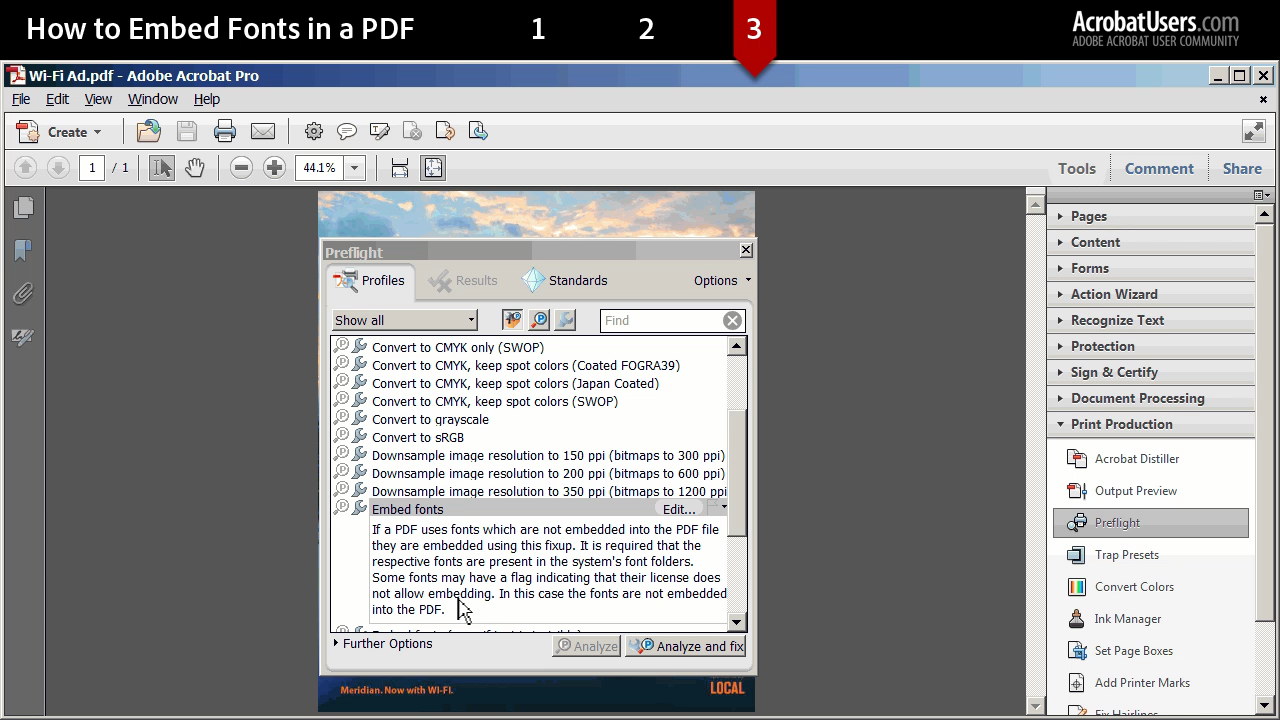Click the Tools pane button
Screen dimensions: 1280x720
pyautogui.click(x=1077, y=168)
